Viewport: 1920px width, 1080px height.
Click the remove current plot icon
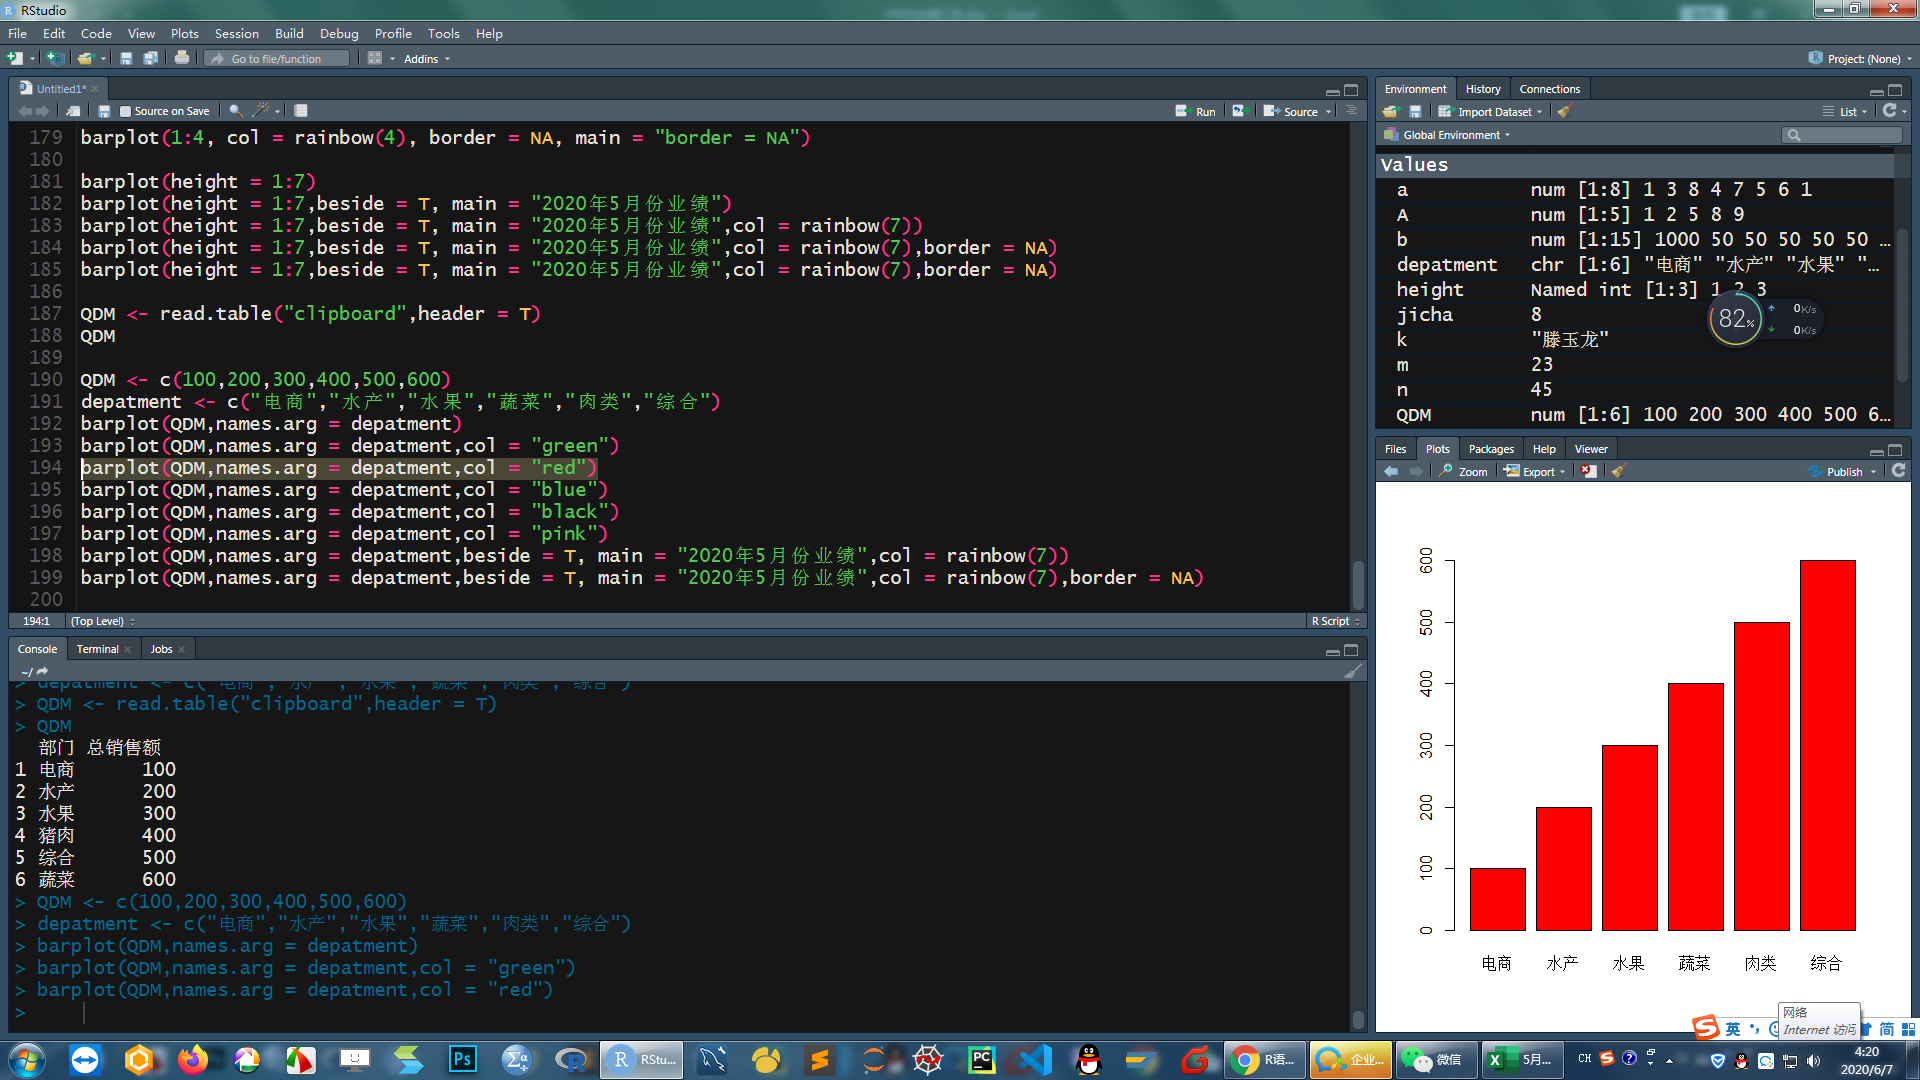1589,471
